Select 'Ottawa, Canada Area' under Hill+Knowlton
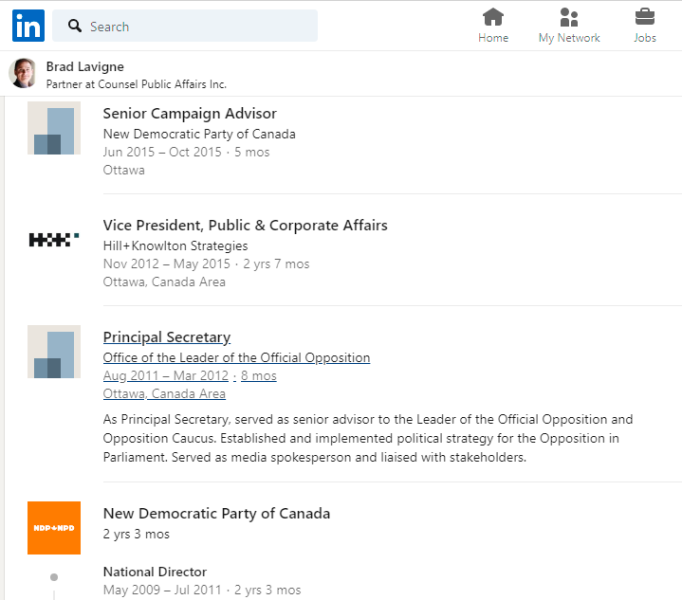This screenshot has width=682, height=600. tap(164, 282)
